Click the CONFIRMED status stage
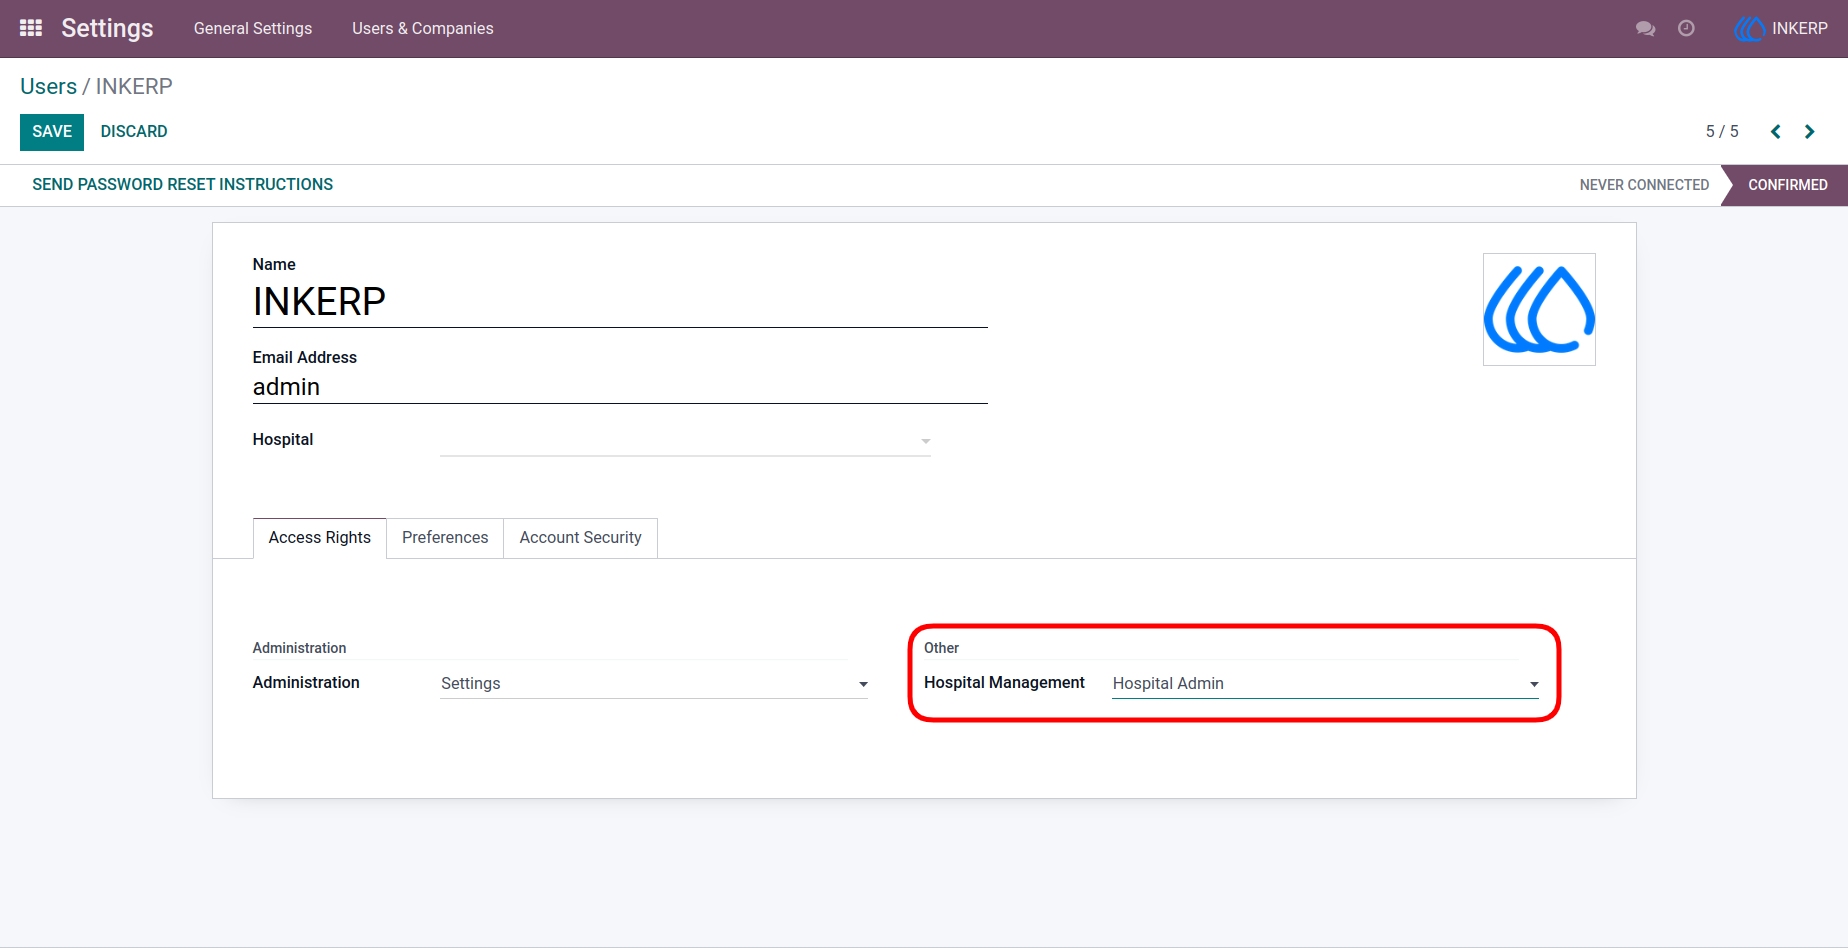Image resolution: width=1848 pixels, height=948 pixels. (x=1787, y=185)
